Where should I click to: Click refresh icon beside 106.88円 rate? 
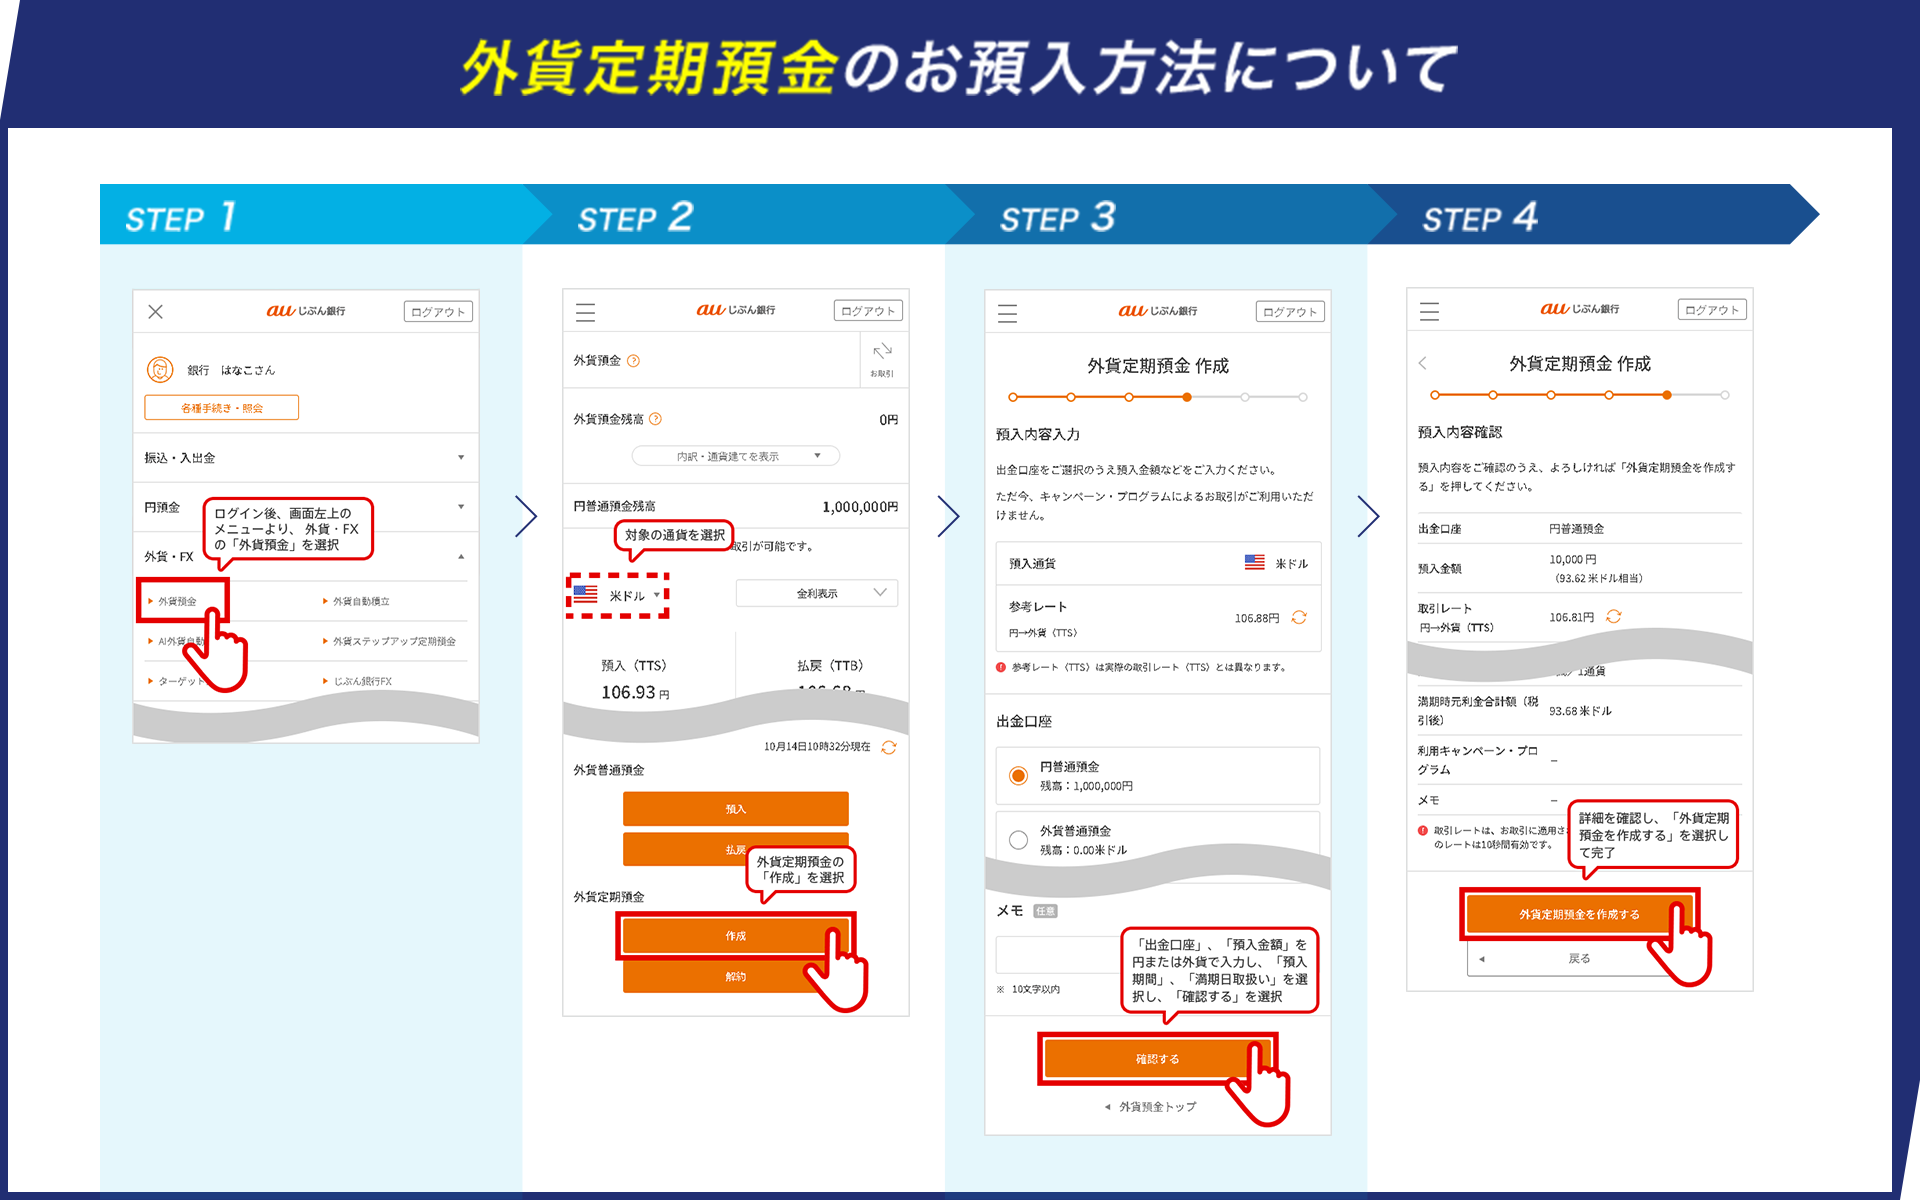(x=1299, y=617)
